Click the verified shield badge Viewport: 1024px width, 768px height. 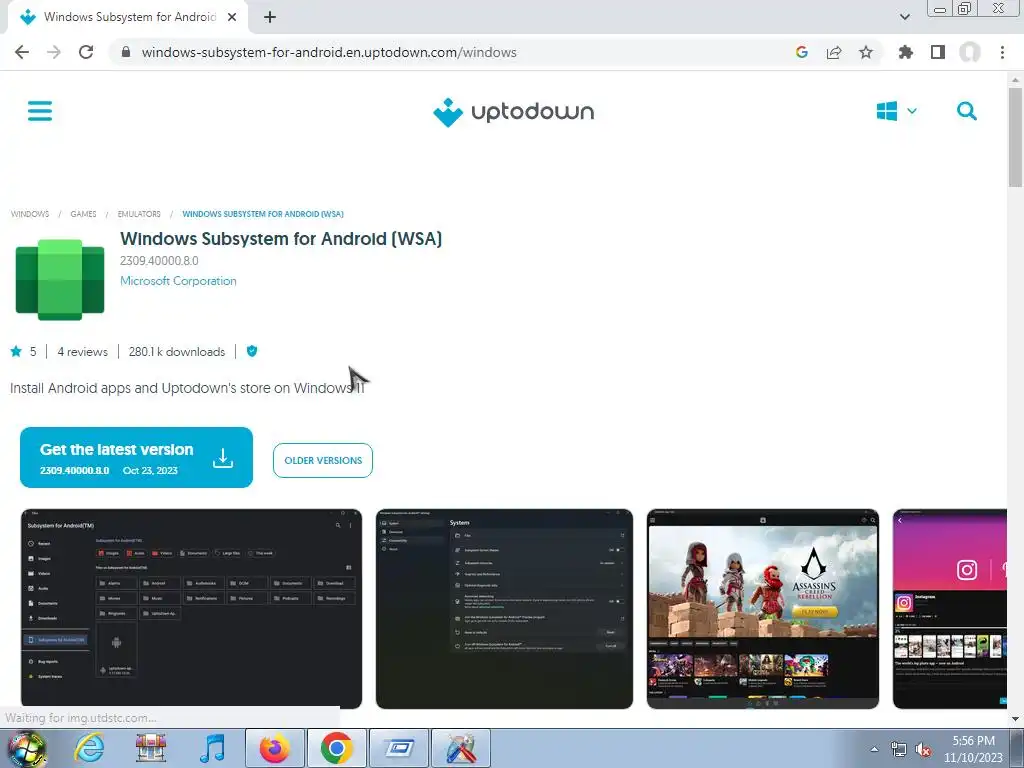tap(252, 351)
